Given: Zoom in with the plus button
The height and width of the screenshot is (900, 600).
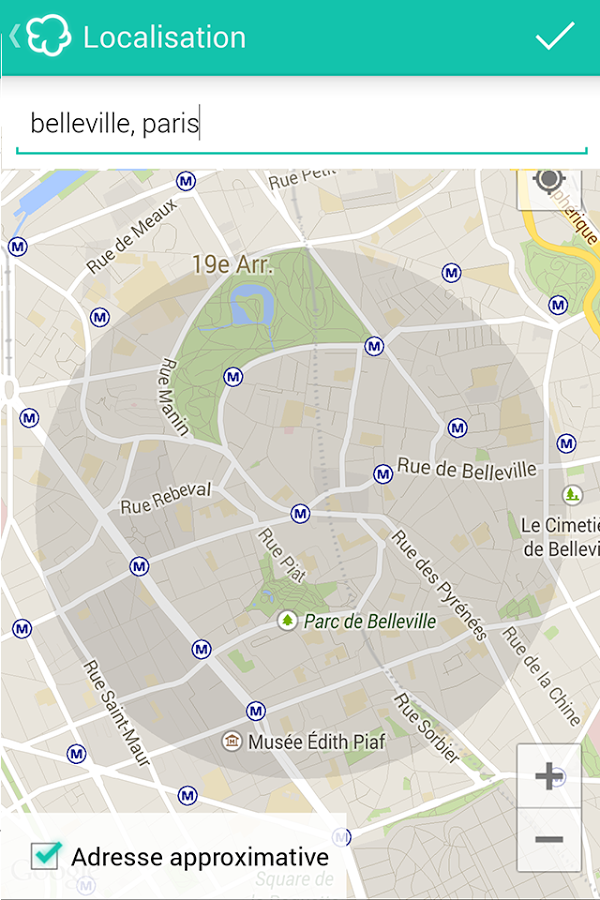Looking at the screenshot, I should 548,775.
